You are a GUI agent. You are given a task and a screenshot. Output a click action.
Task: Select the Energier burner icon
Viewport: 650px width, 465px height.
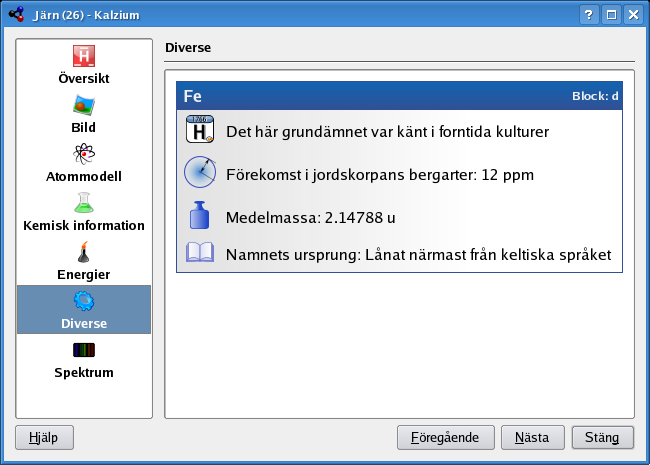coord(84,252)
